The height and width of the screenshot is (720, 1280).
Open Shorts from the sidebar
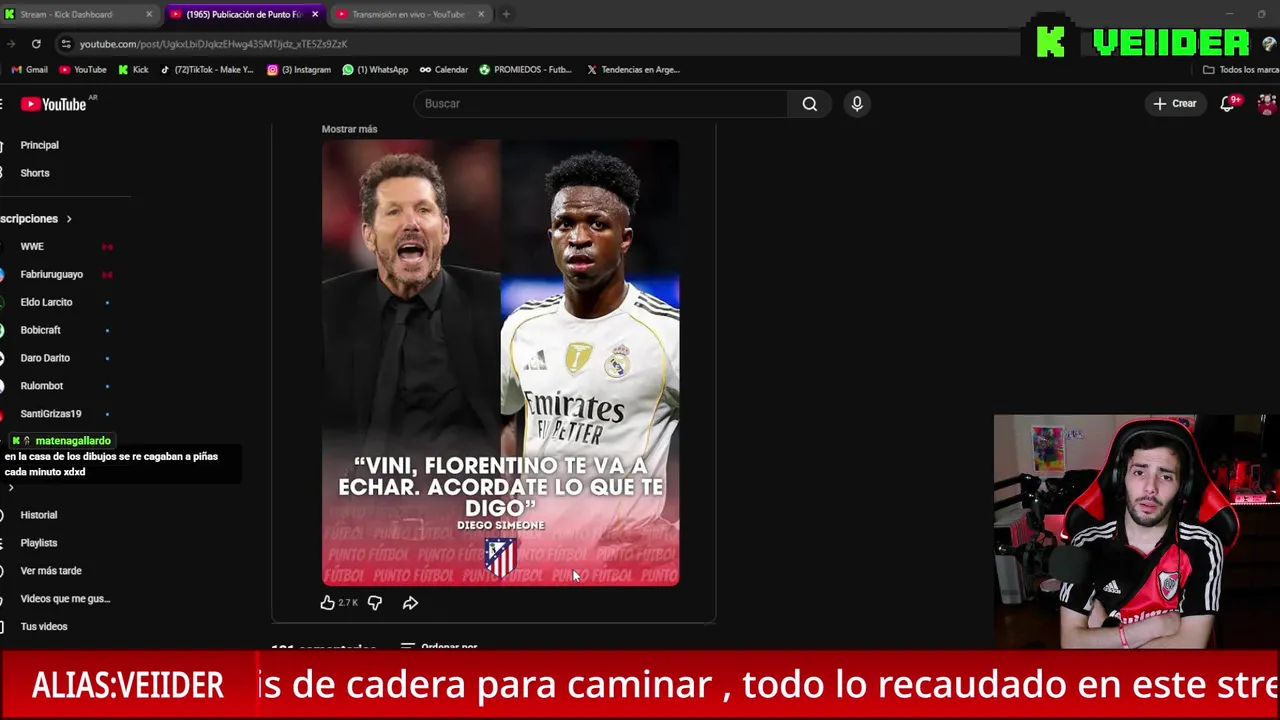tap(35, 173)
